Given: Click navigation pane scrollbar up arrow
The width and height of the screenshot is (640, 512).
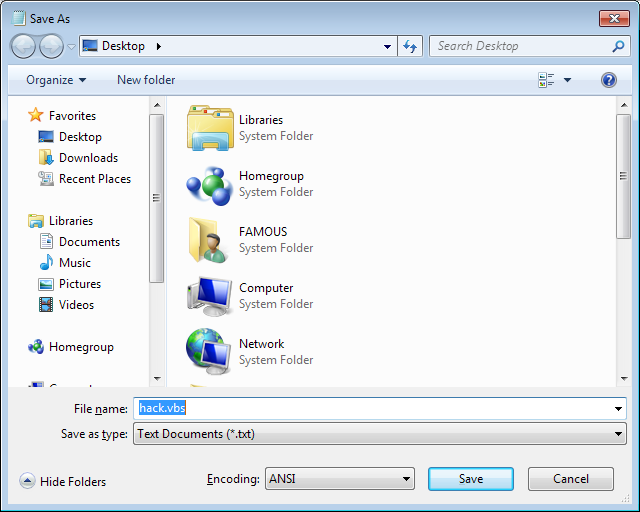Looking at the screenshot, I should coord(157,105).
